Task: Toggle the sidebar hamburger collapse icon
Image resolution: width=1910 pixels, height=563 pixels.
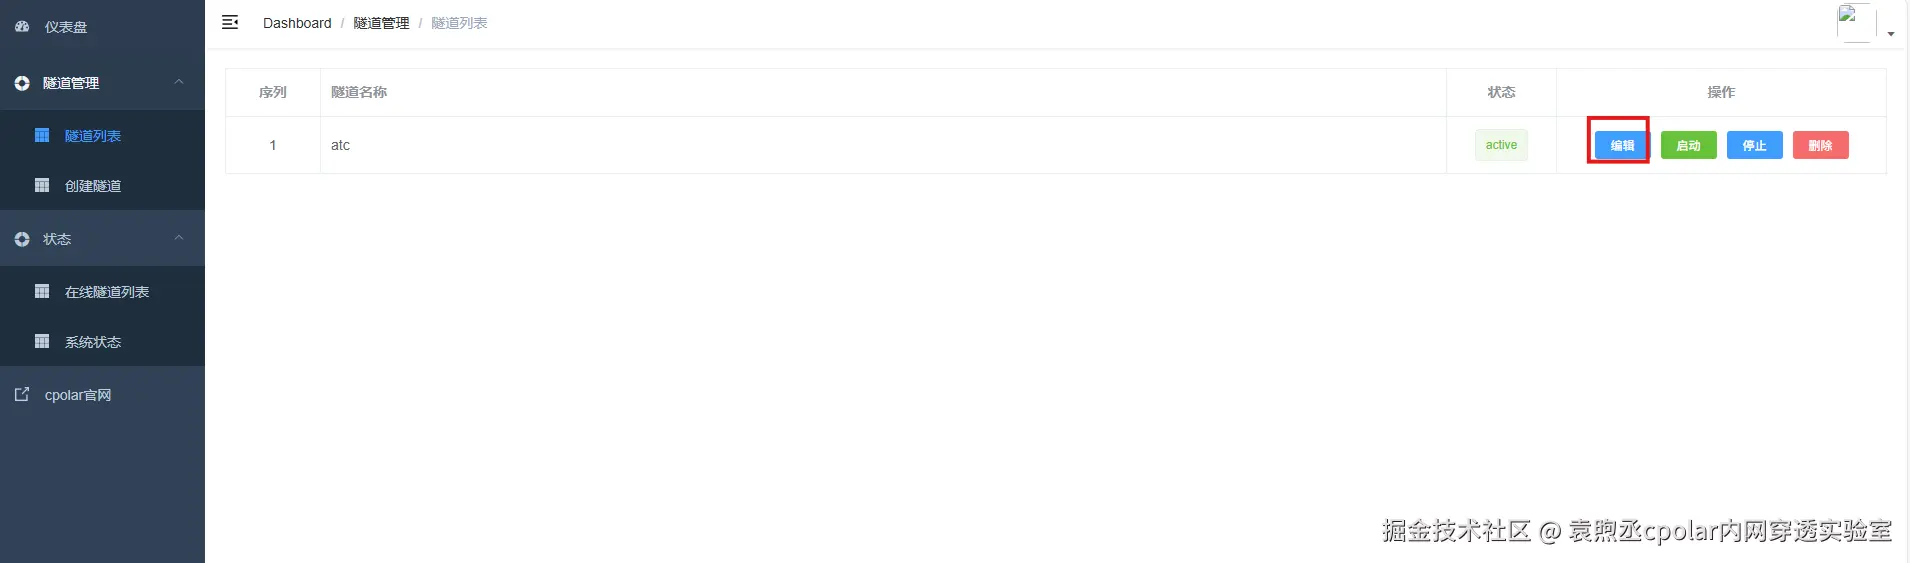Action: pos(230,22)
